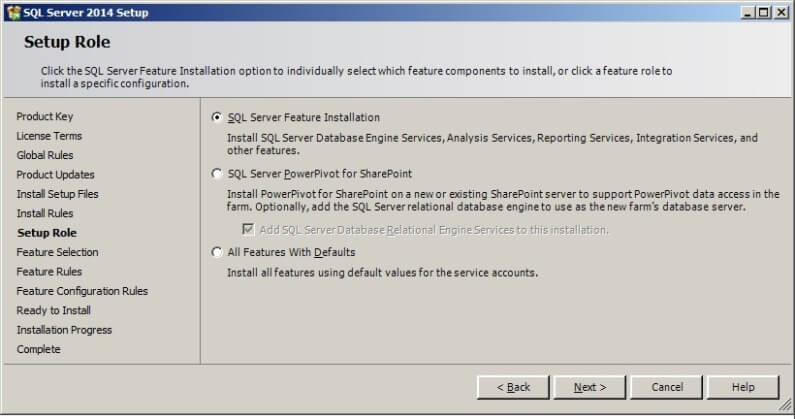Select Ready to Install step
This screenshot has width=795, height=419.
(x=53, y=310)
